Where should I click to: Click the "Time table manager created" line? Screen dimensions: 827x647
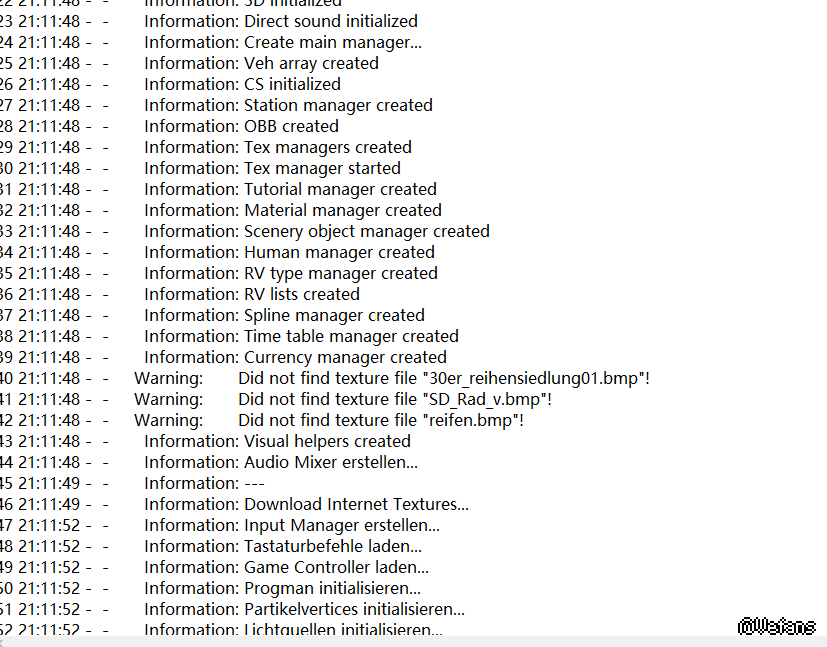tap(351, 336)
